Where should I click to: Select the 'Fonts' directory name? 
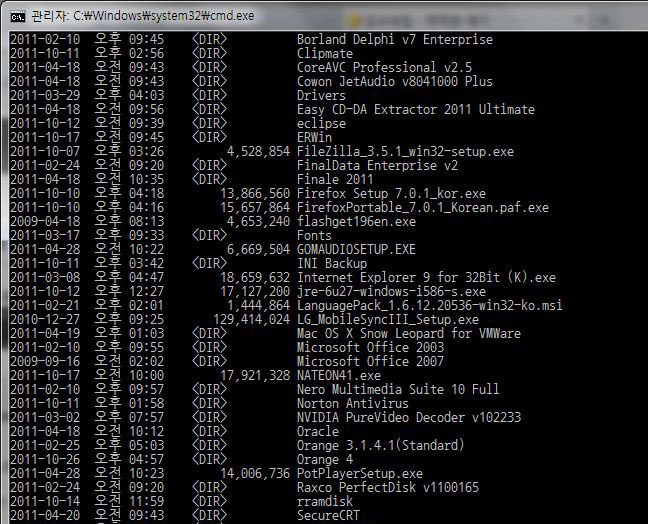tap(314, 236)
